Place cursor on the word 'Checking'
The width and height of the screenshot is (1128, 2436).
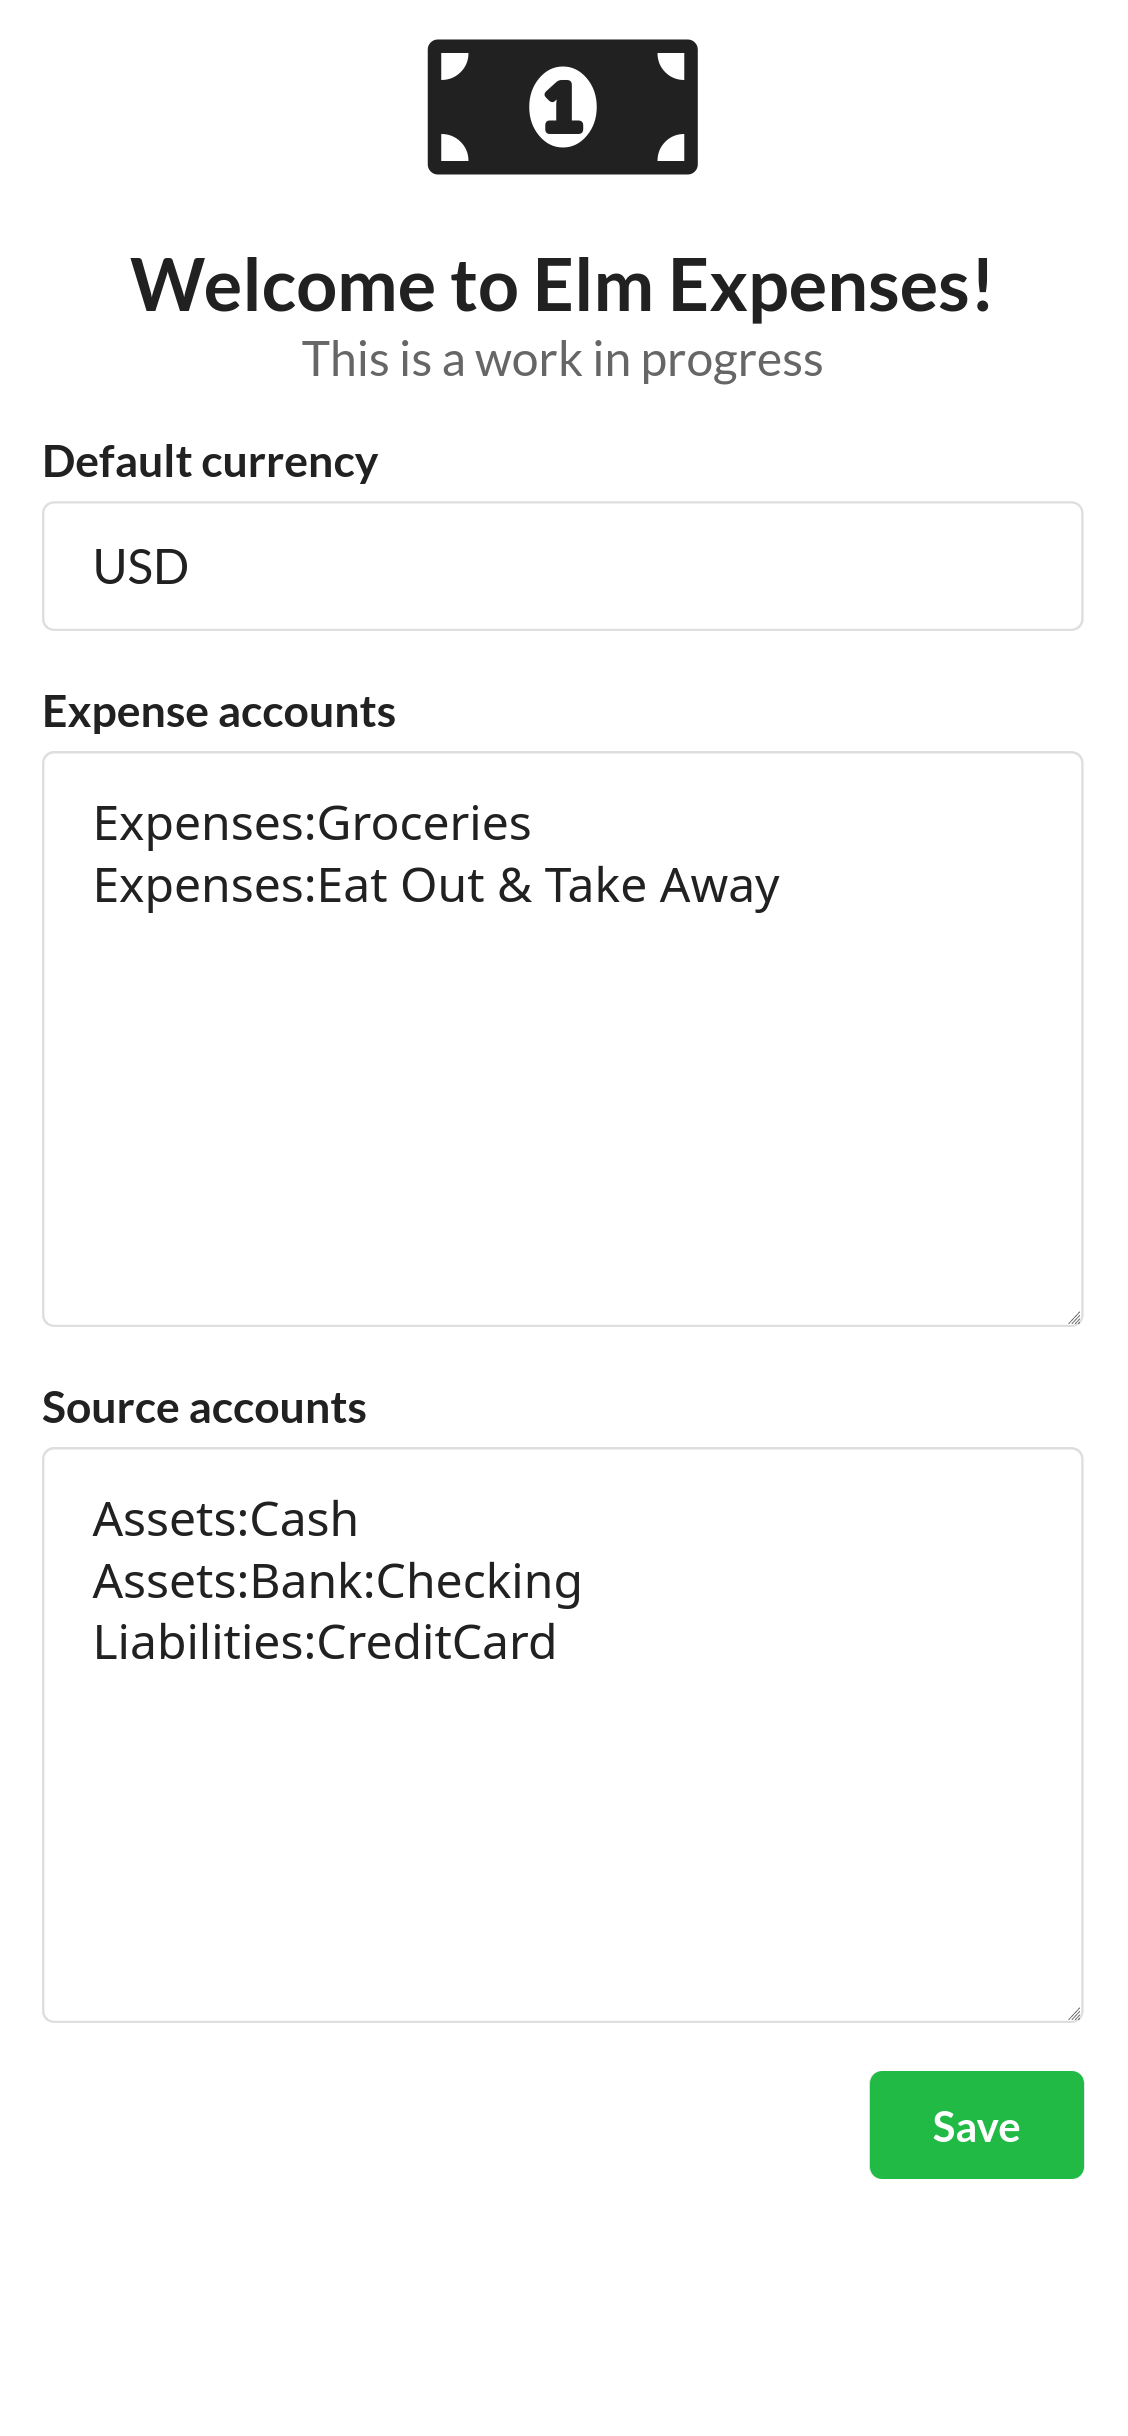tap(478, 1582)
